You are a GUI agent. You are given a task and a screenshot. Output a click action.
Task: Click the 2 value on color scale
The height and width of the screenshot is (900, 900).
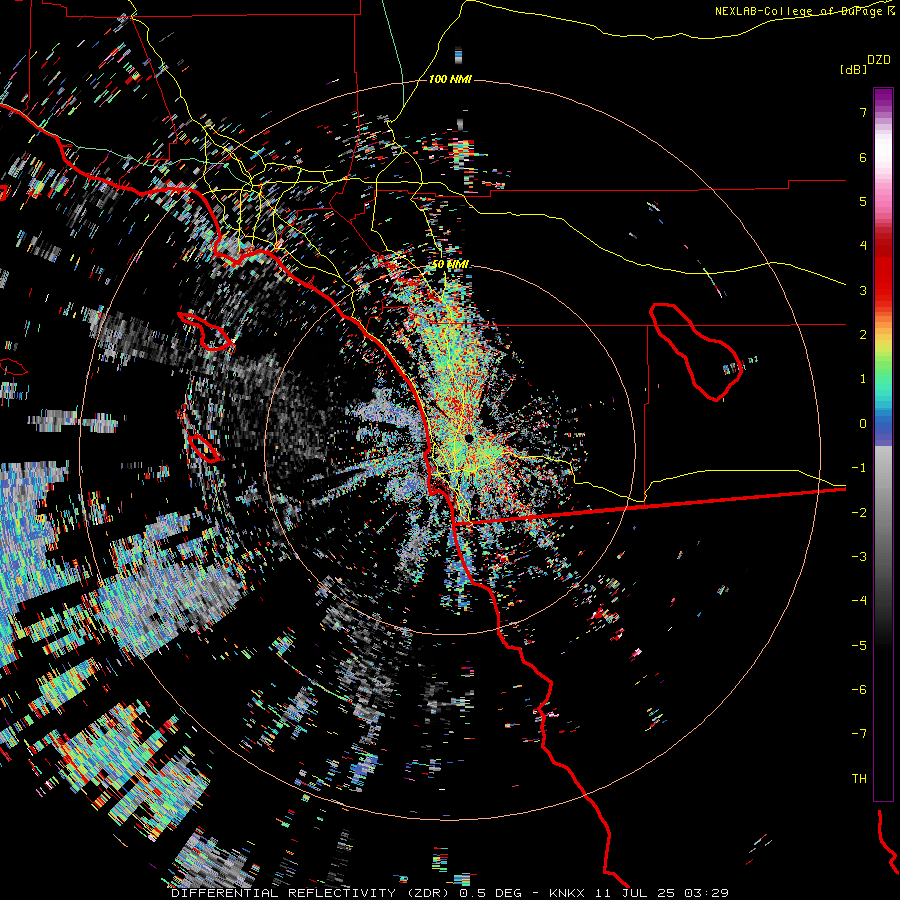click(863, 335)
